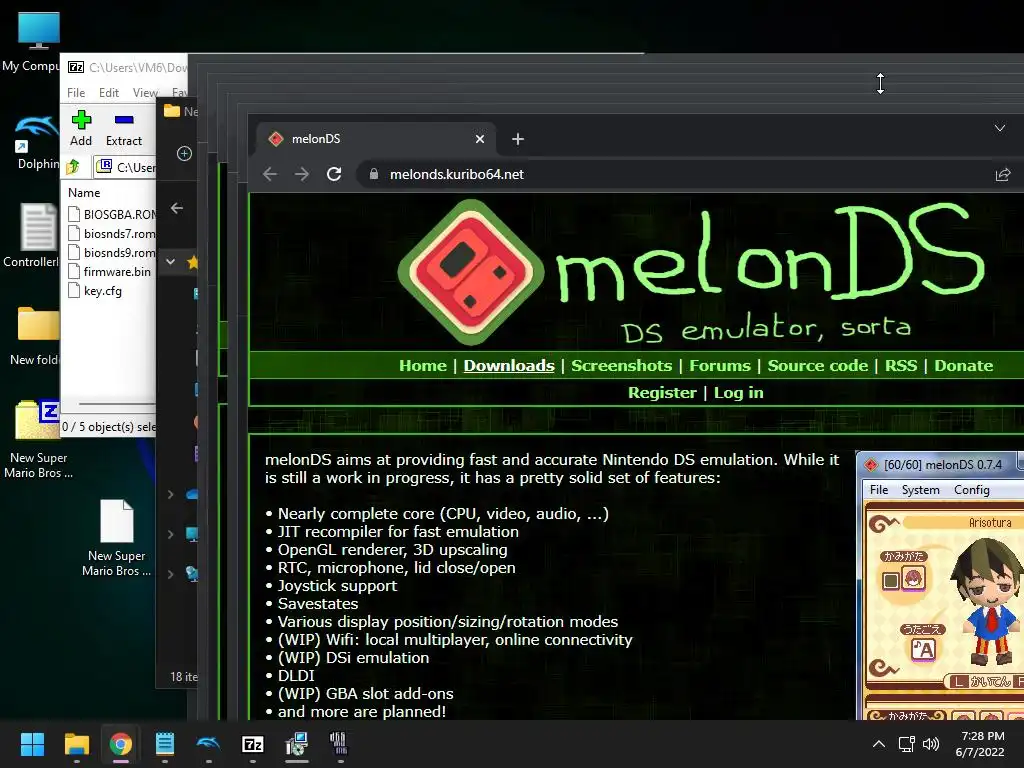Open 7-Zip from the taskbar
Screen dimensions: 1024x768
[253, 744]
